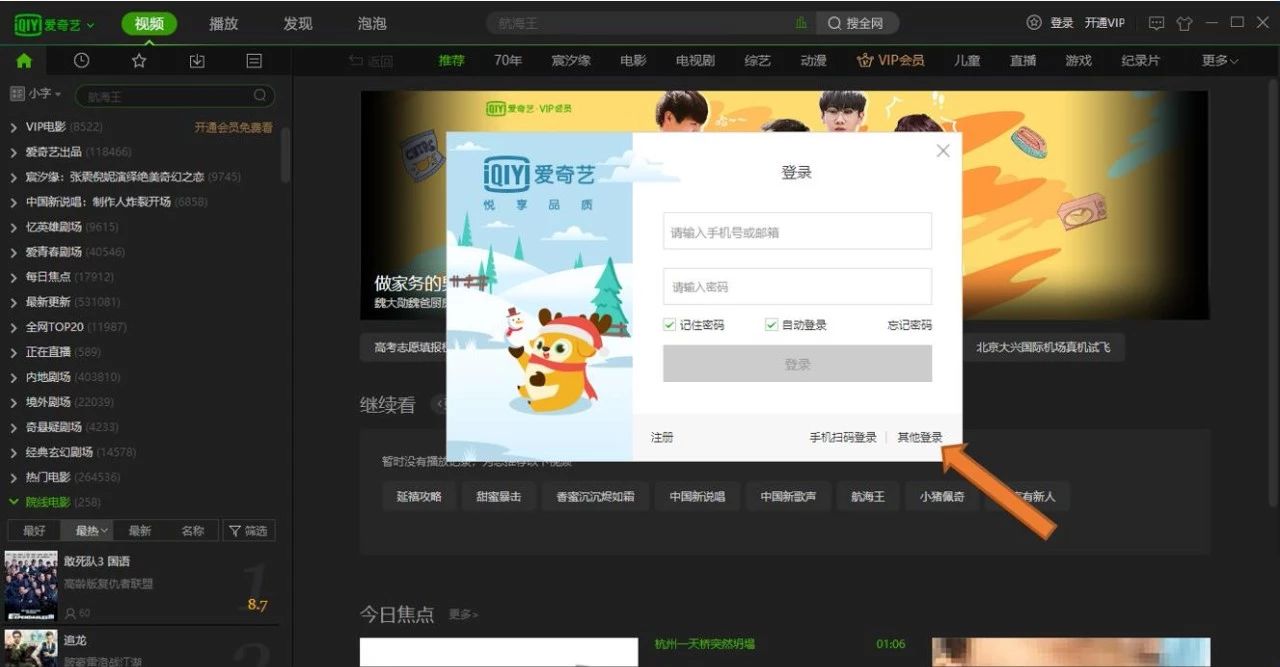Open the skin T-shirt icon
Viewport: 1280px width, 667px height.
pos(1185,23)
